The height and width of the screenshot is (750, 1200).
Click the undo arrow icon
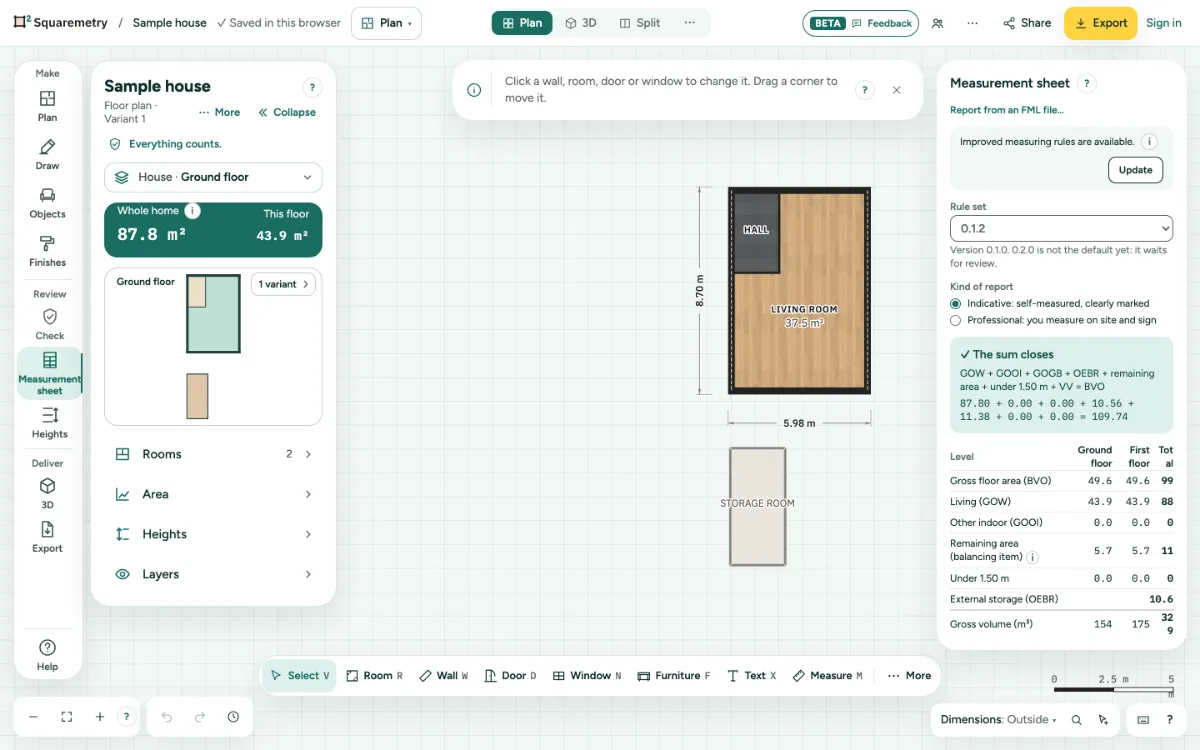click(167, 717)
